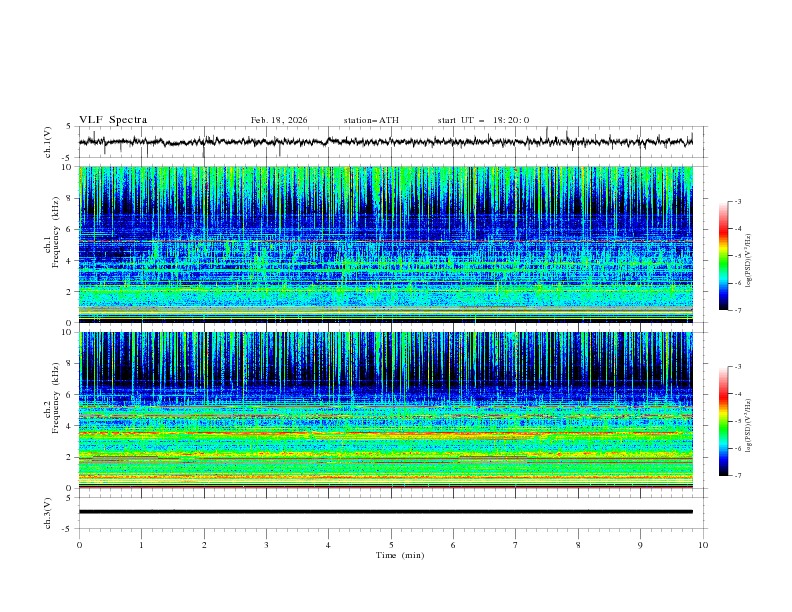Click the "-3" label on ch.1 colorbar
Image resolution: width=792 pixels, height=612 pixels.
click(x=738, y=201)
